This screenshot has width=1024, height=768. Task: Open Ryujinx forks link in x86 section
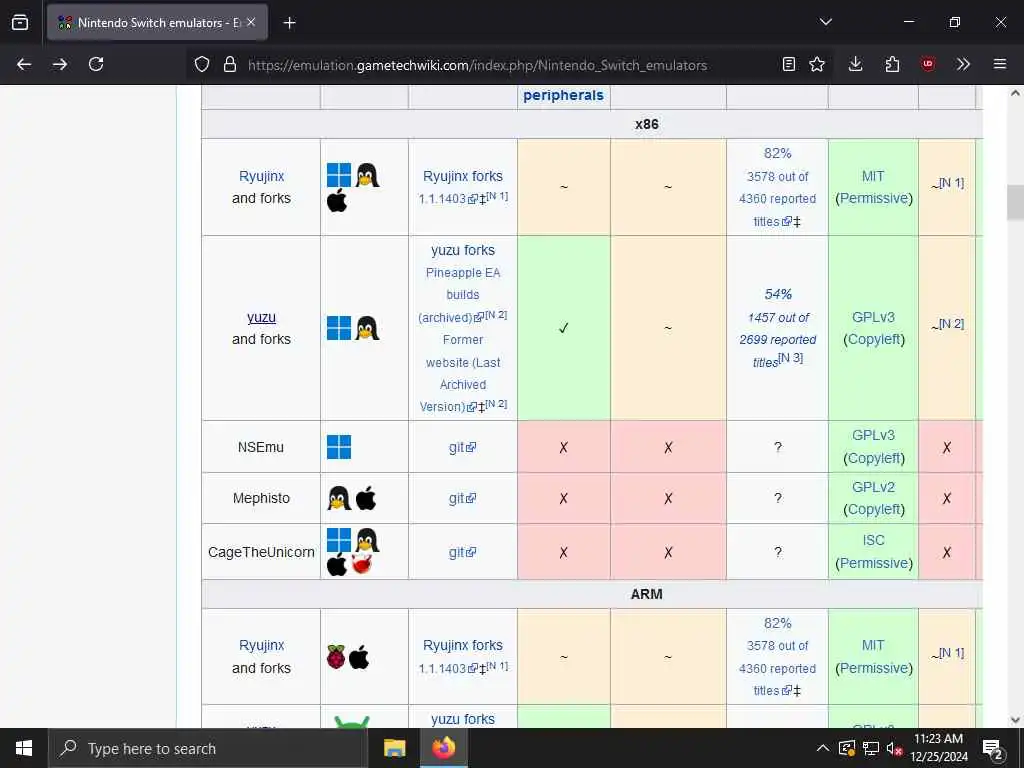[x=462, y=176]
